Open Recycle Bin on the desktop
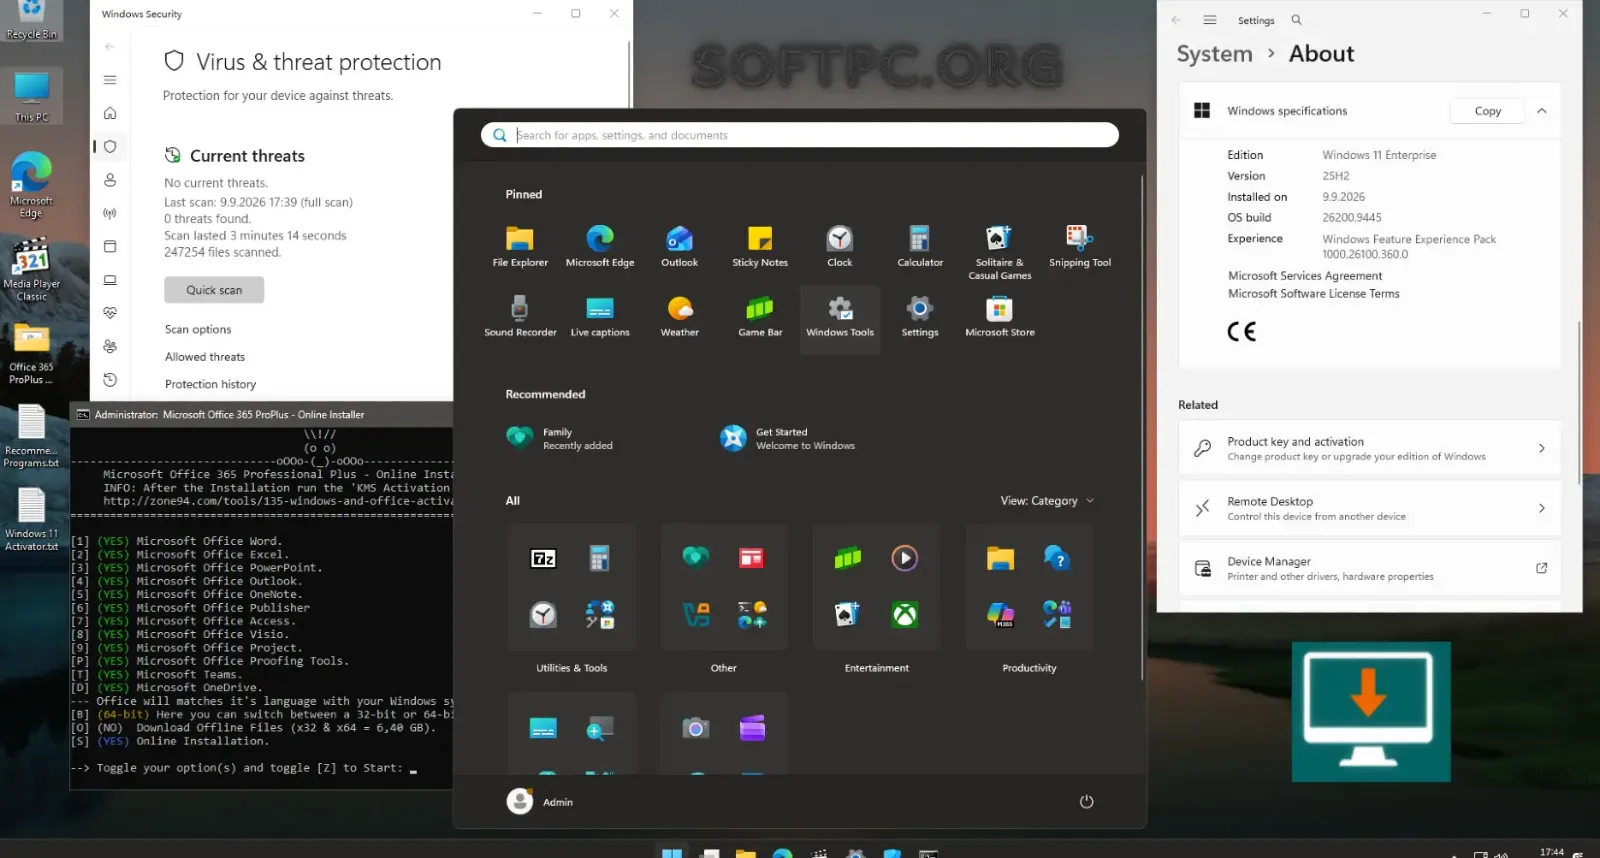The image size is (1600, 858). coord(31,22)
